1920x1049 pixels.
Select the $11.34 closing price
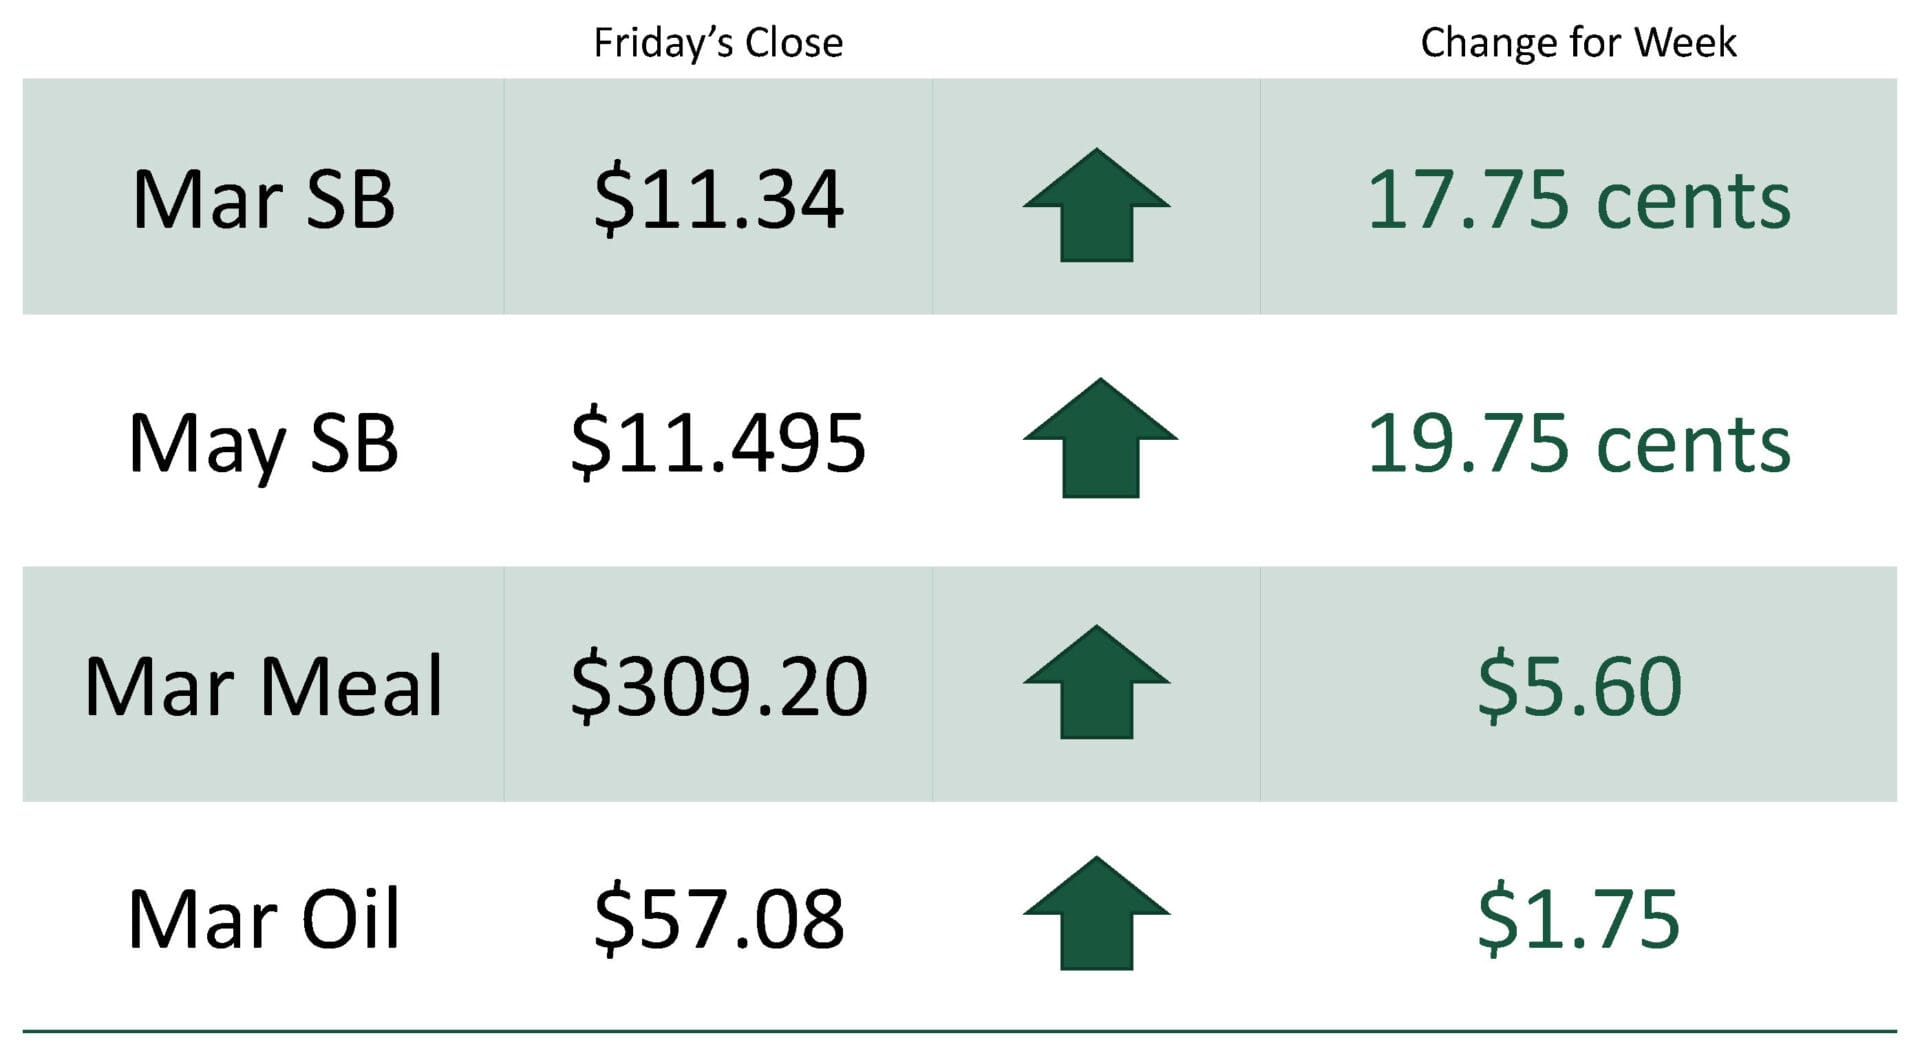coord(718,199)
